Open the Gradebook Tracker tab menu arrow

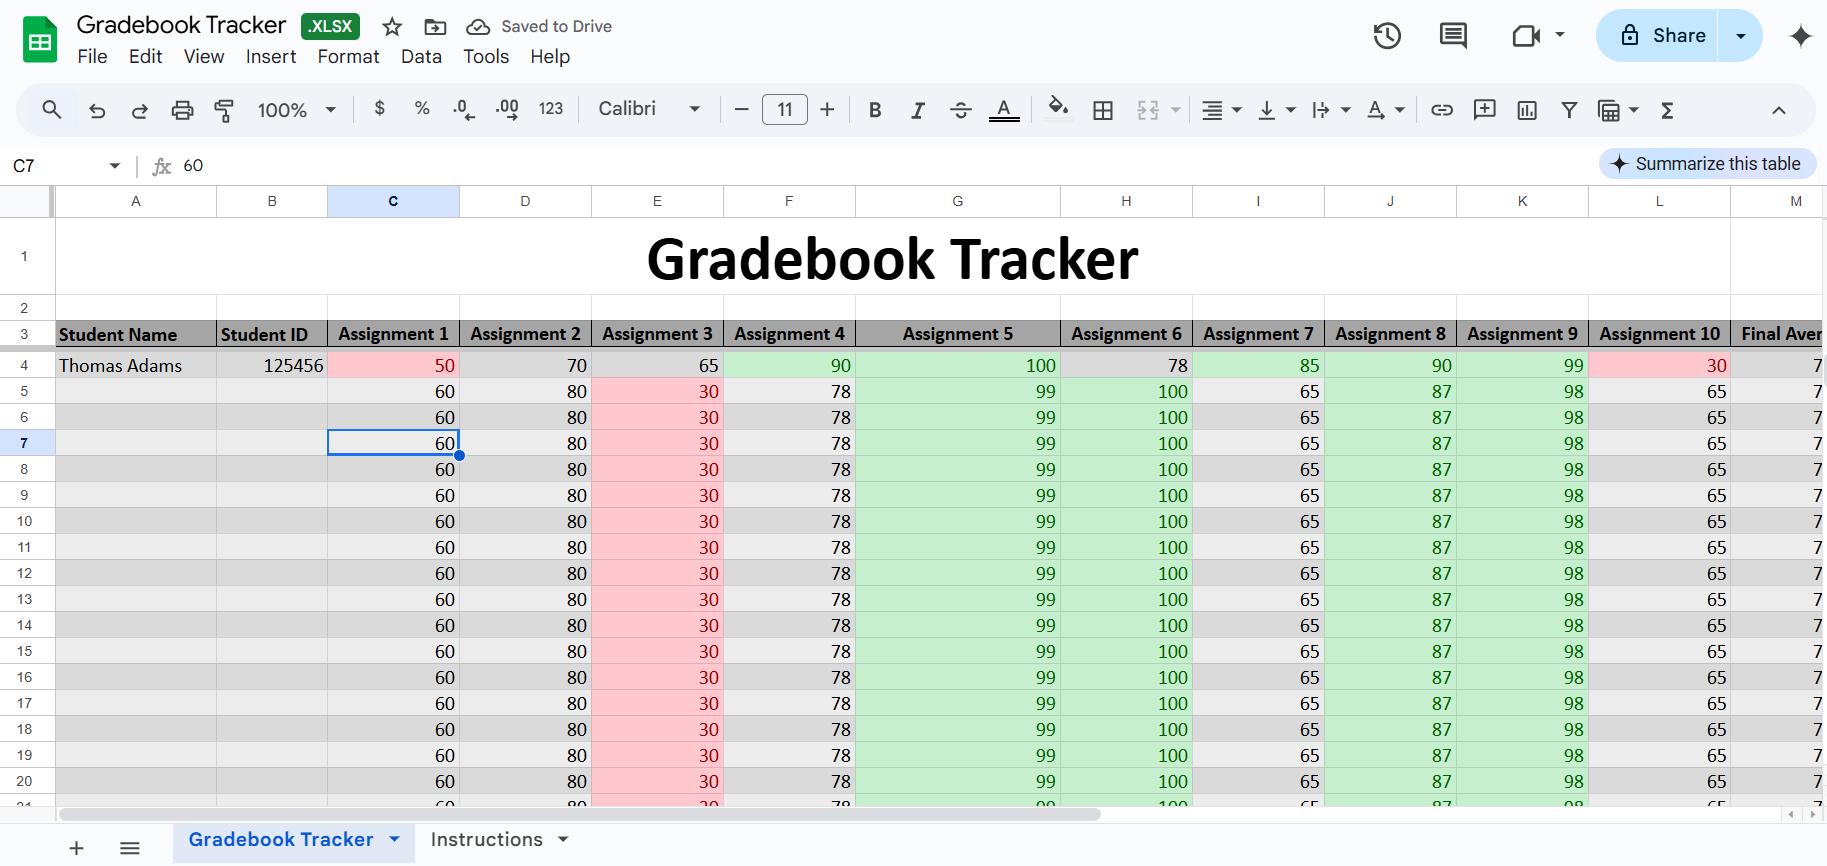coord(394,839)
